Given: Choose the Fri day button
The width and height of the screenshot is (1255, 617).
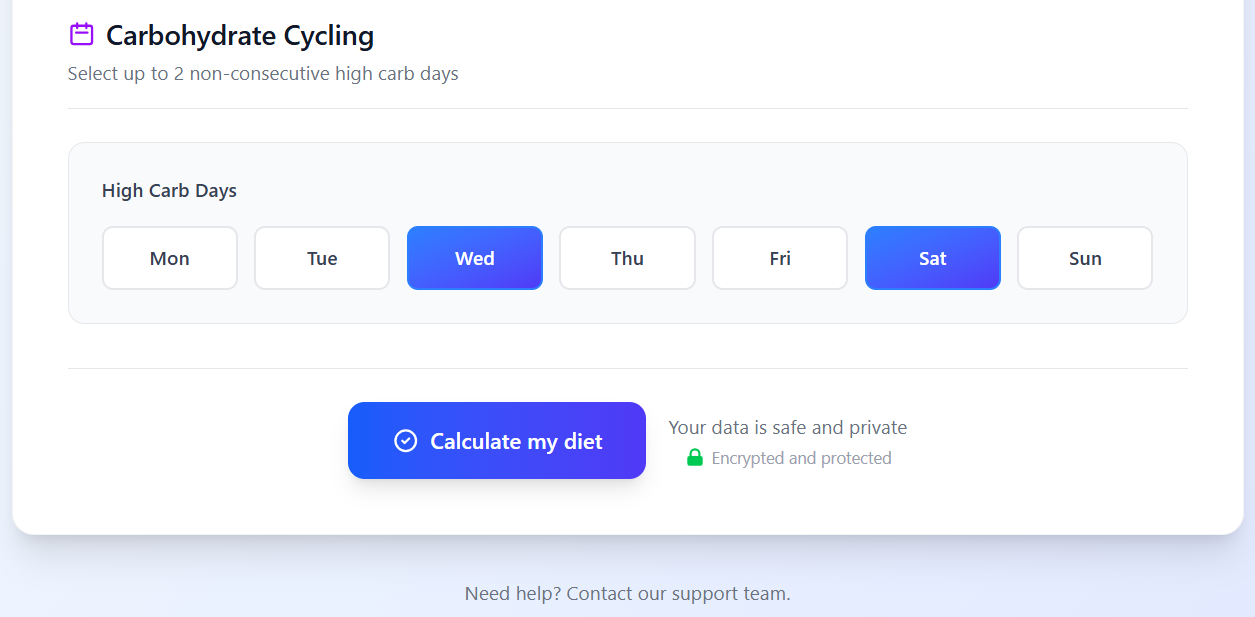Looking at the screenshot, I should 780,258.
